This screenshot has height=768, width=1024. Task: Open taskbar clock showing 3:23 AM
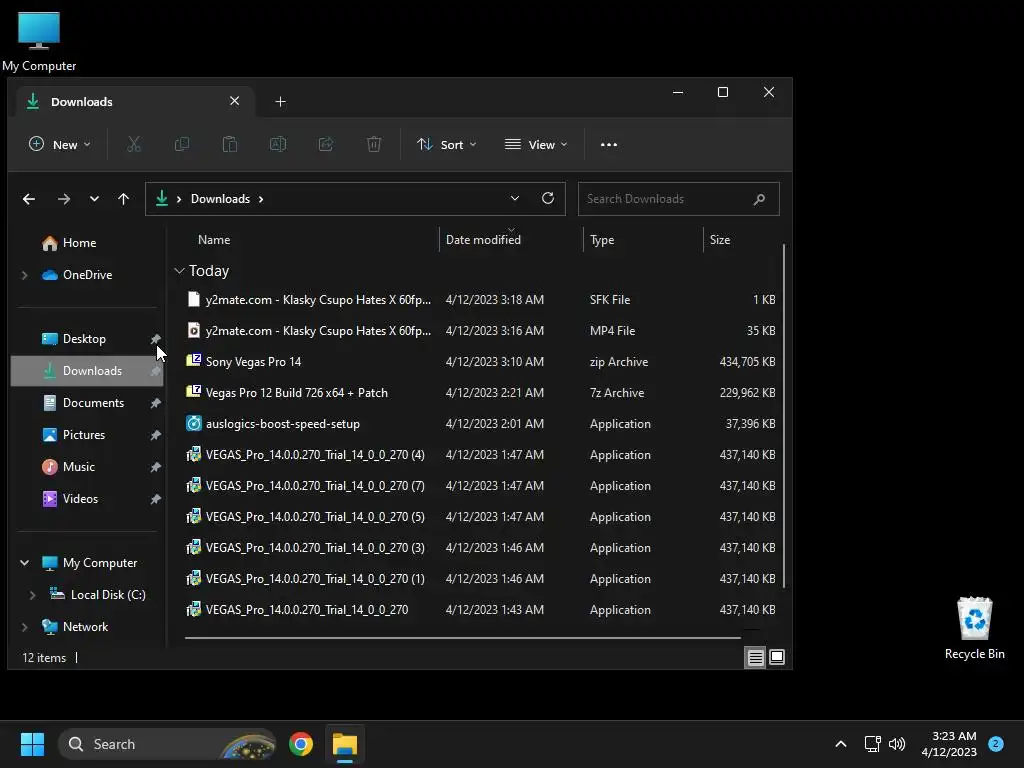click(x=949, y=744)
